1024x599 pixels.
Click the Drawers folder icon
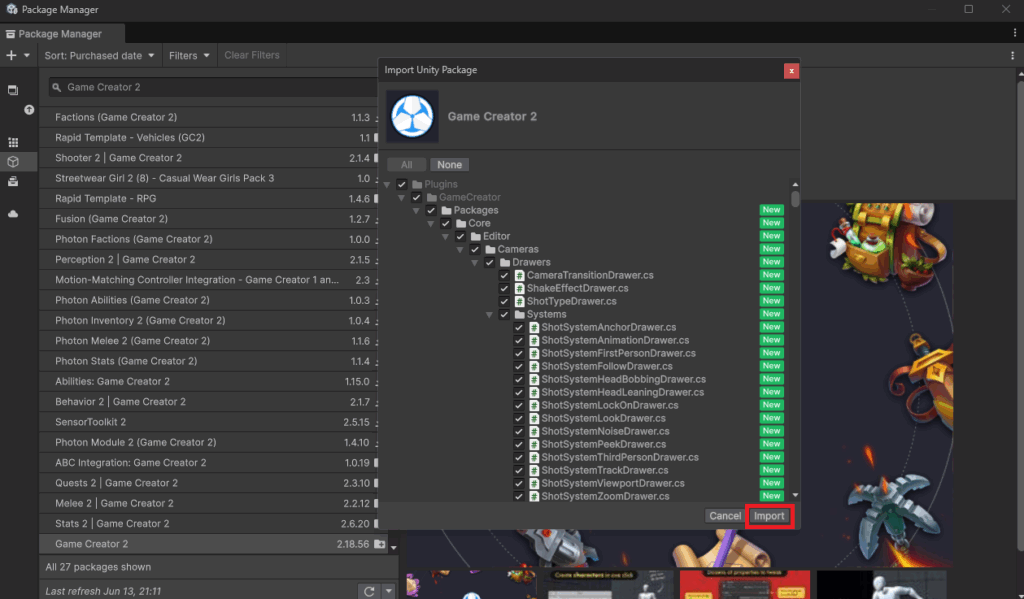click(505, 263)
